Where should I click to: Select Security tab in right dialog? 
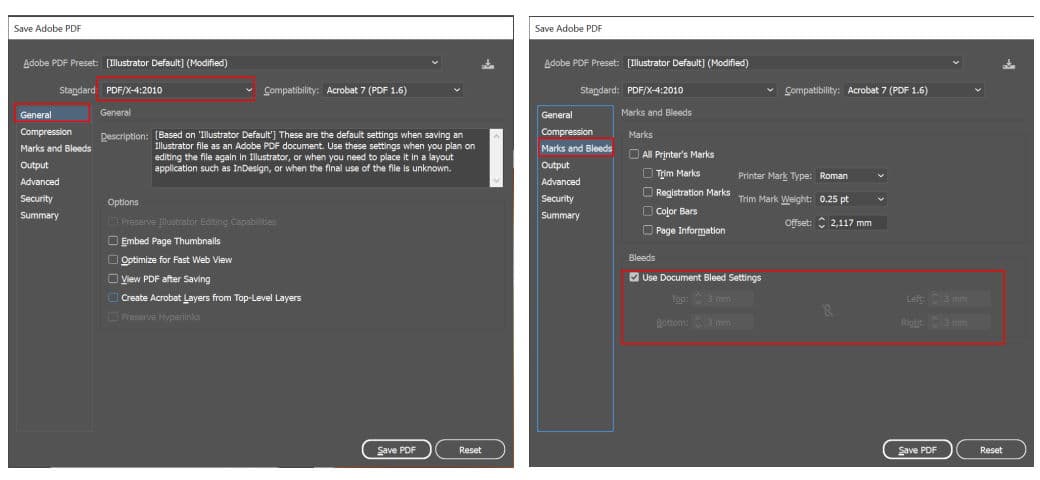point(557,198)
